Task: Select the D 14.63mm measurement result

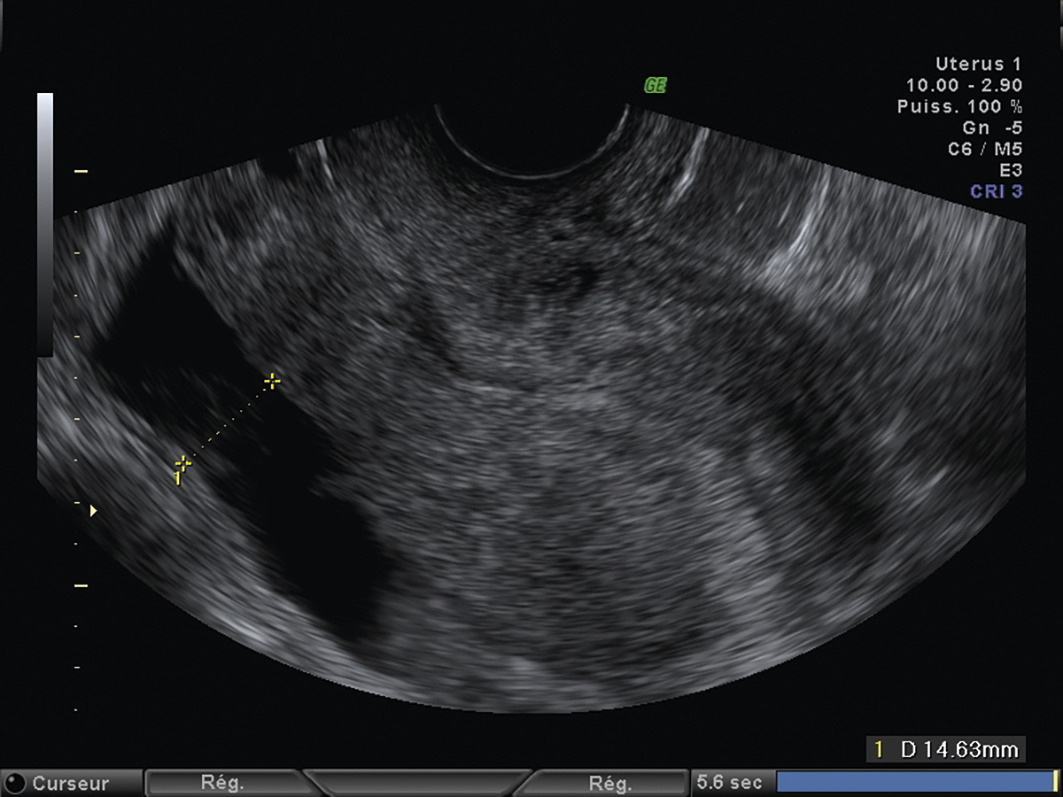Action: click(945, 749)
